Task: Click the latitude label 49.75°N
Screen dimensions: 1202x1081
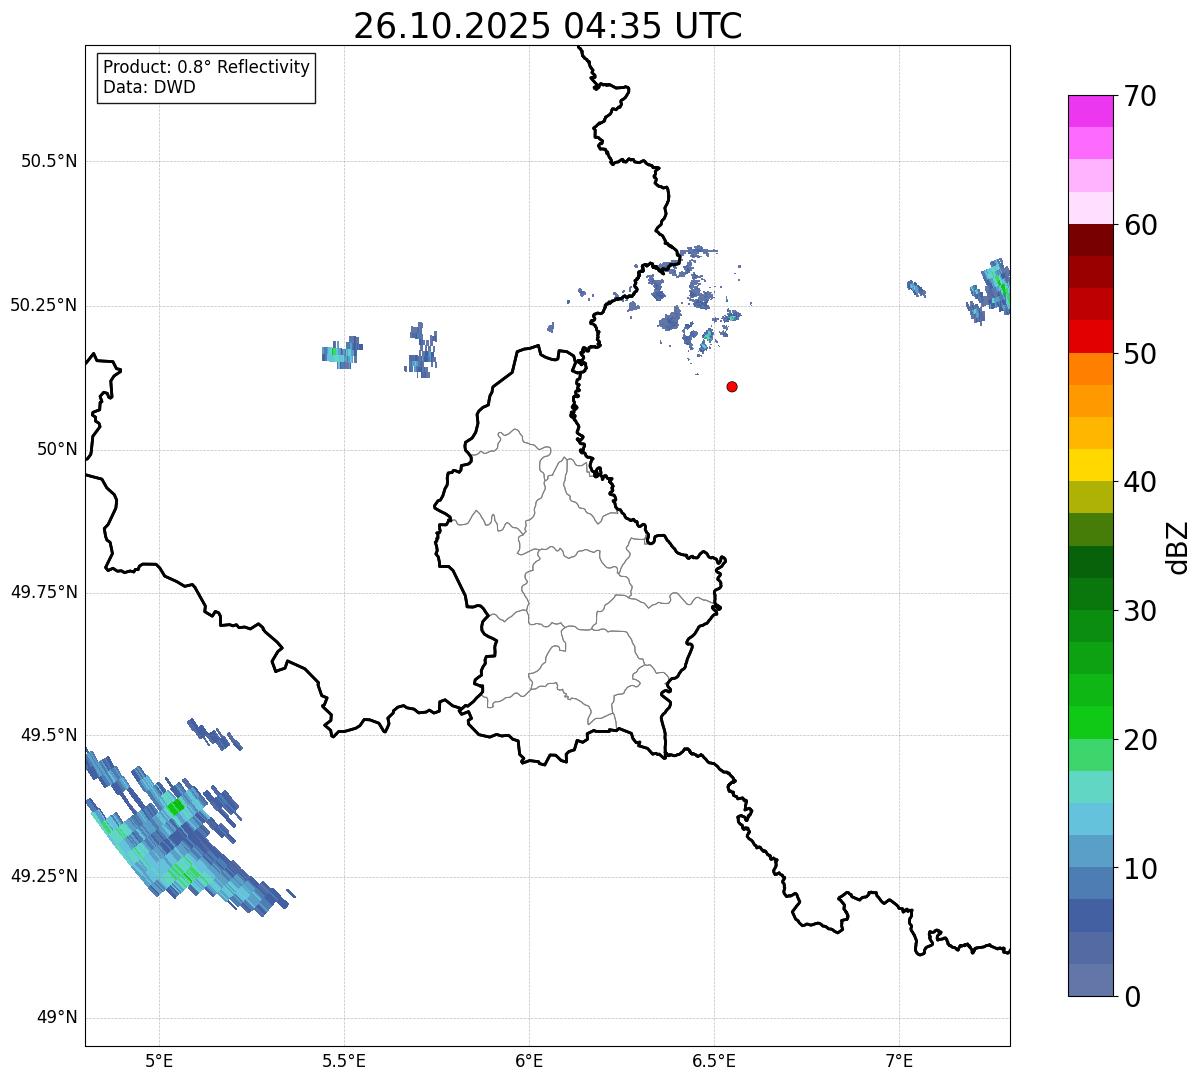Action: (44, 592)
